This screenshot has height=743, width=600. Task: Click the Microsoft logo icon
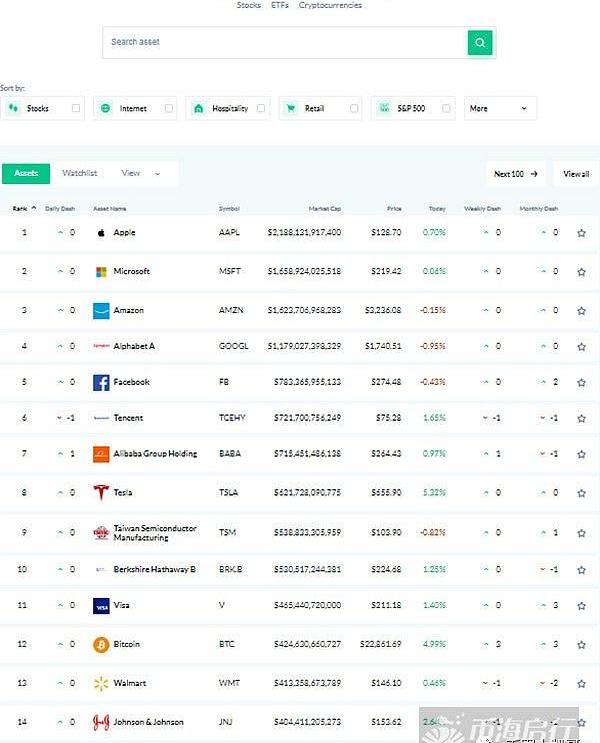coord(101,272)
